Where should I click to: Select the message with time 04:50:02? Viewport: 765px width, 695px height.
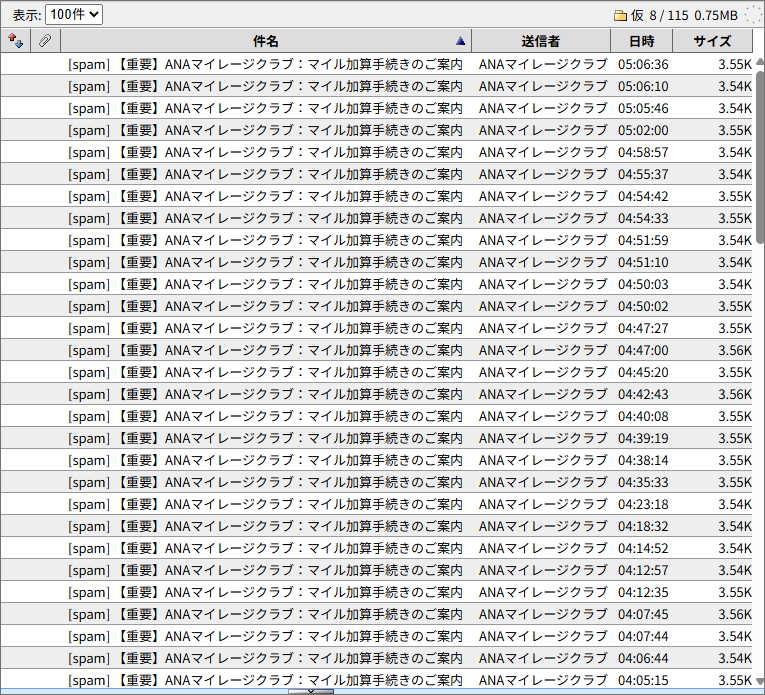click(376, 306)
